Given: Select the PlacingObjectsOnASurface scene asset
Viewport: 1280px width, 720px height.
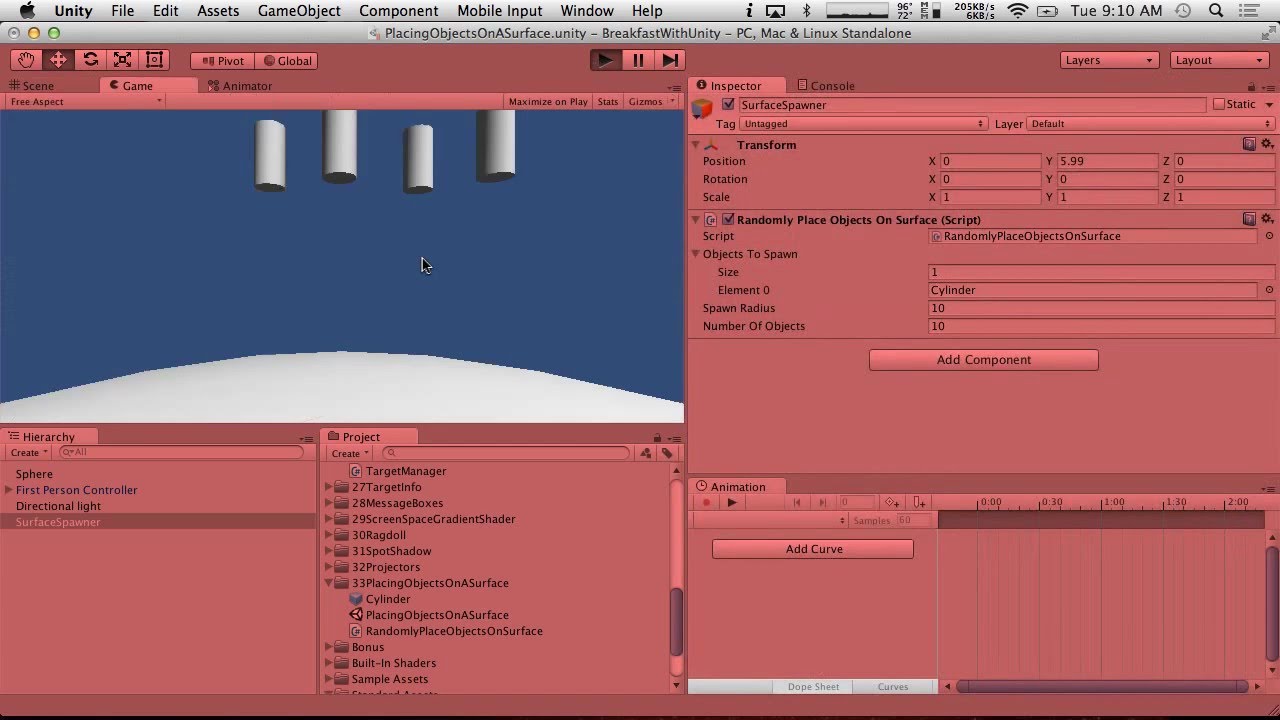Looking at the screenshot, I should [437, 615].
